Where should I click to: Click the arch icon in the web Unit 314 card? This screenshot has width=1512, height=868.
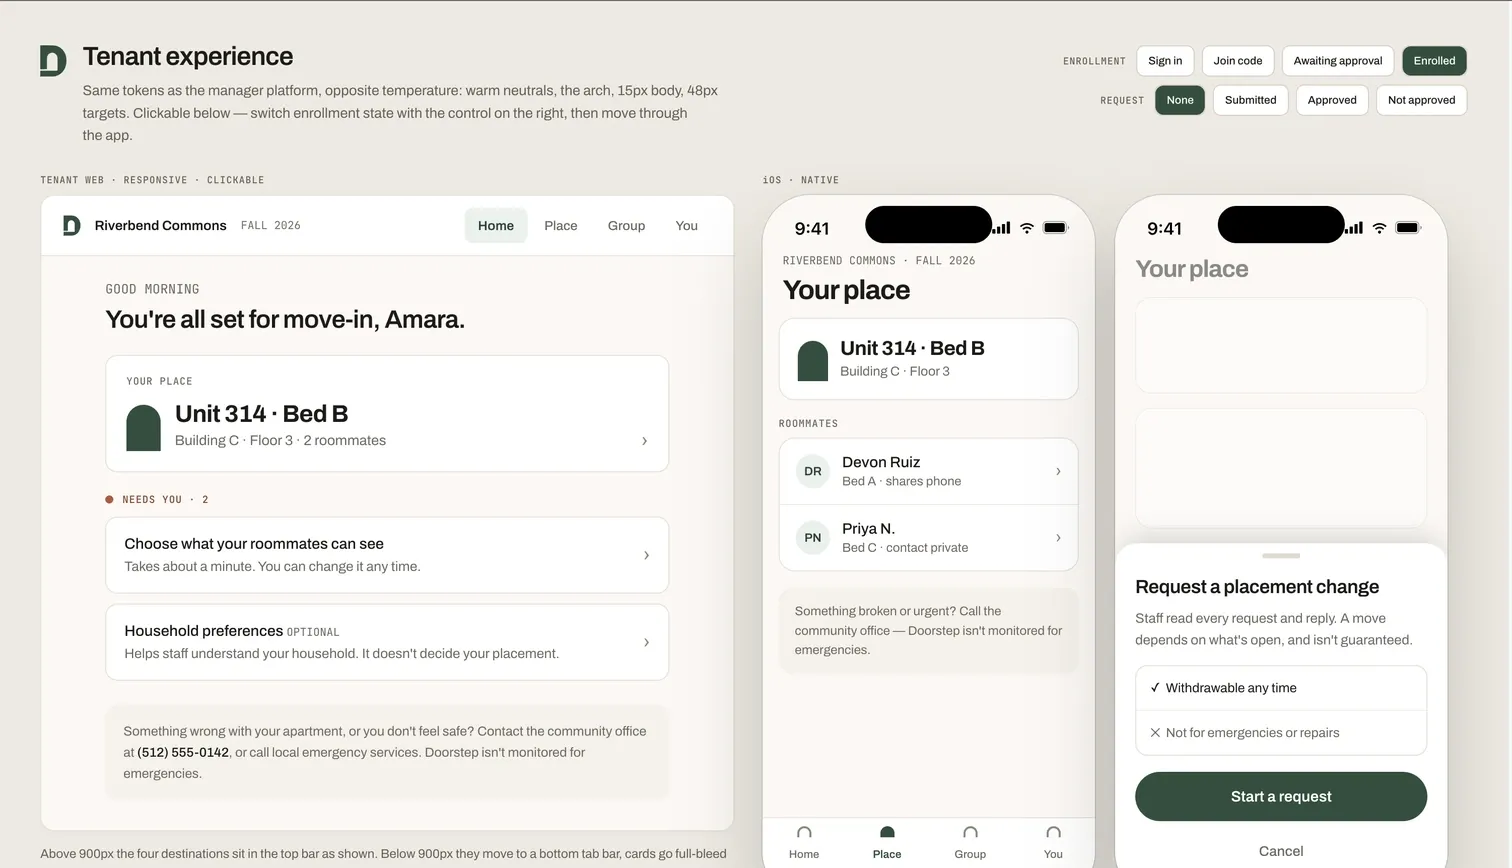[144, 428]
